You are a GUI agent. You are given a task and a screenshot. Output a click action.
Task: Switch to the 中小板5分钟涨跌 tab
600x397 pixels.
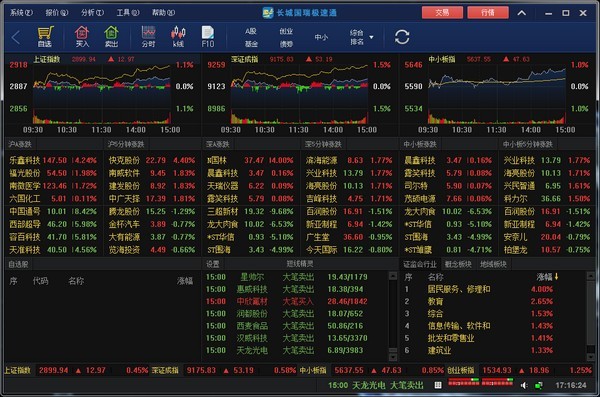[528, 144]
